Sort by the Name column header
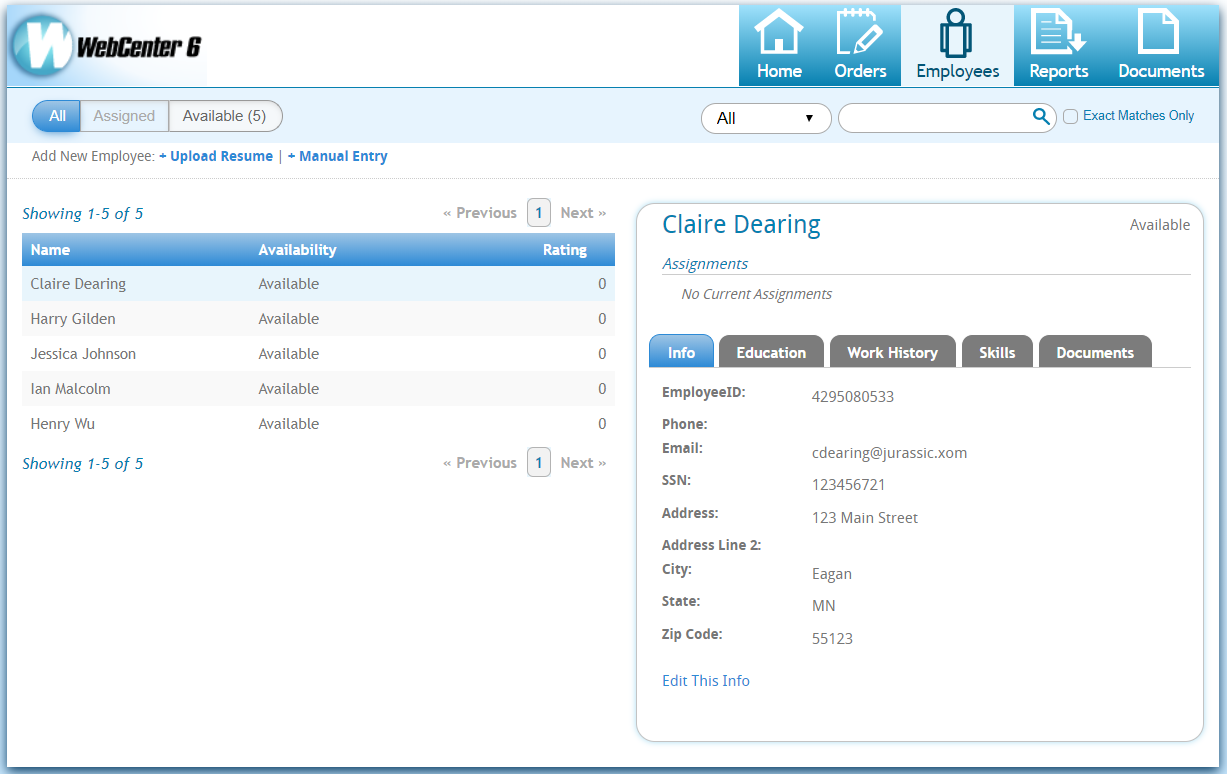1227x774 pixels. [50, 250]
